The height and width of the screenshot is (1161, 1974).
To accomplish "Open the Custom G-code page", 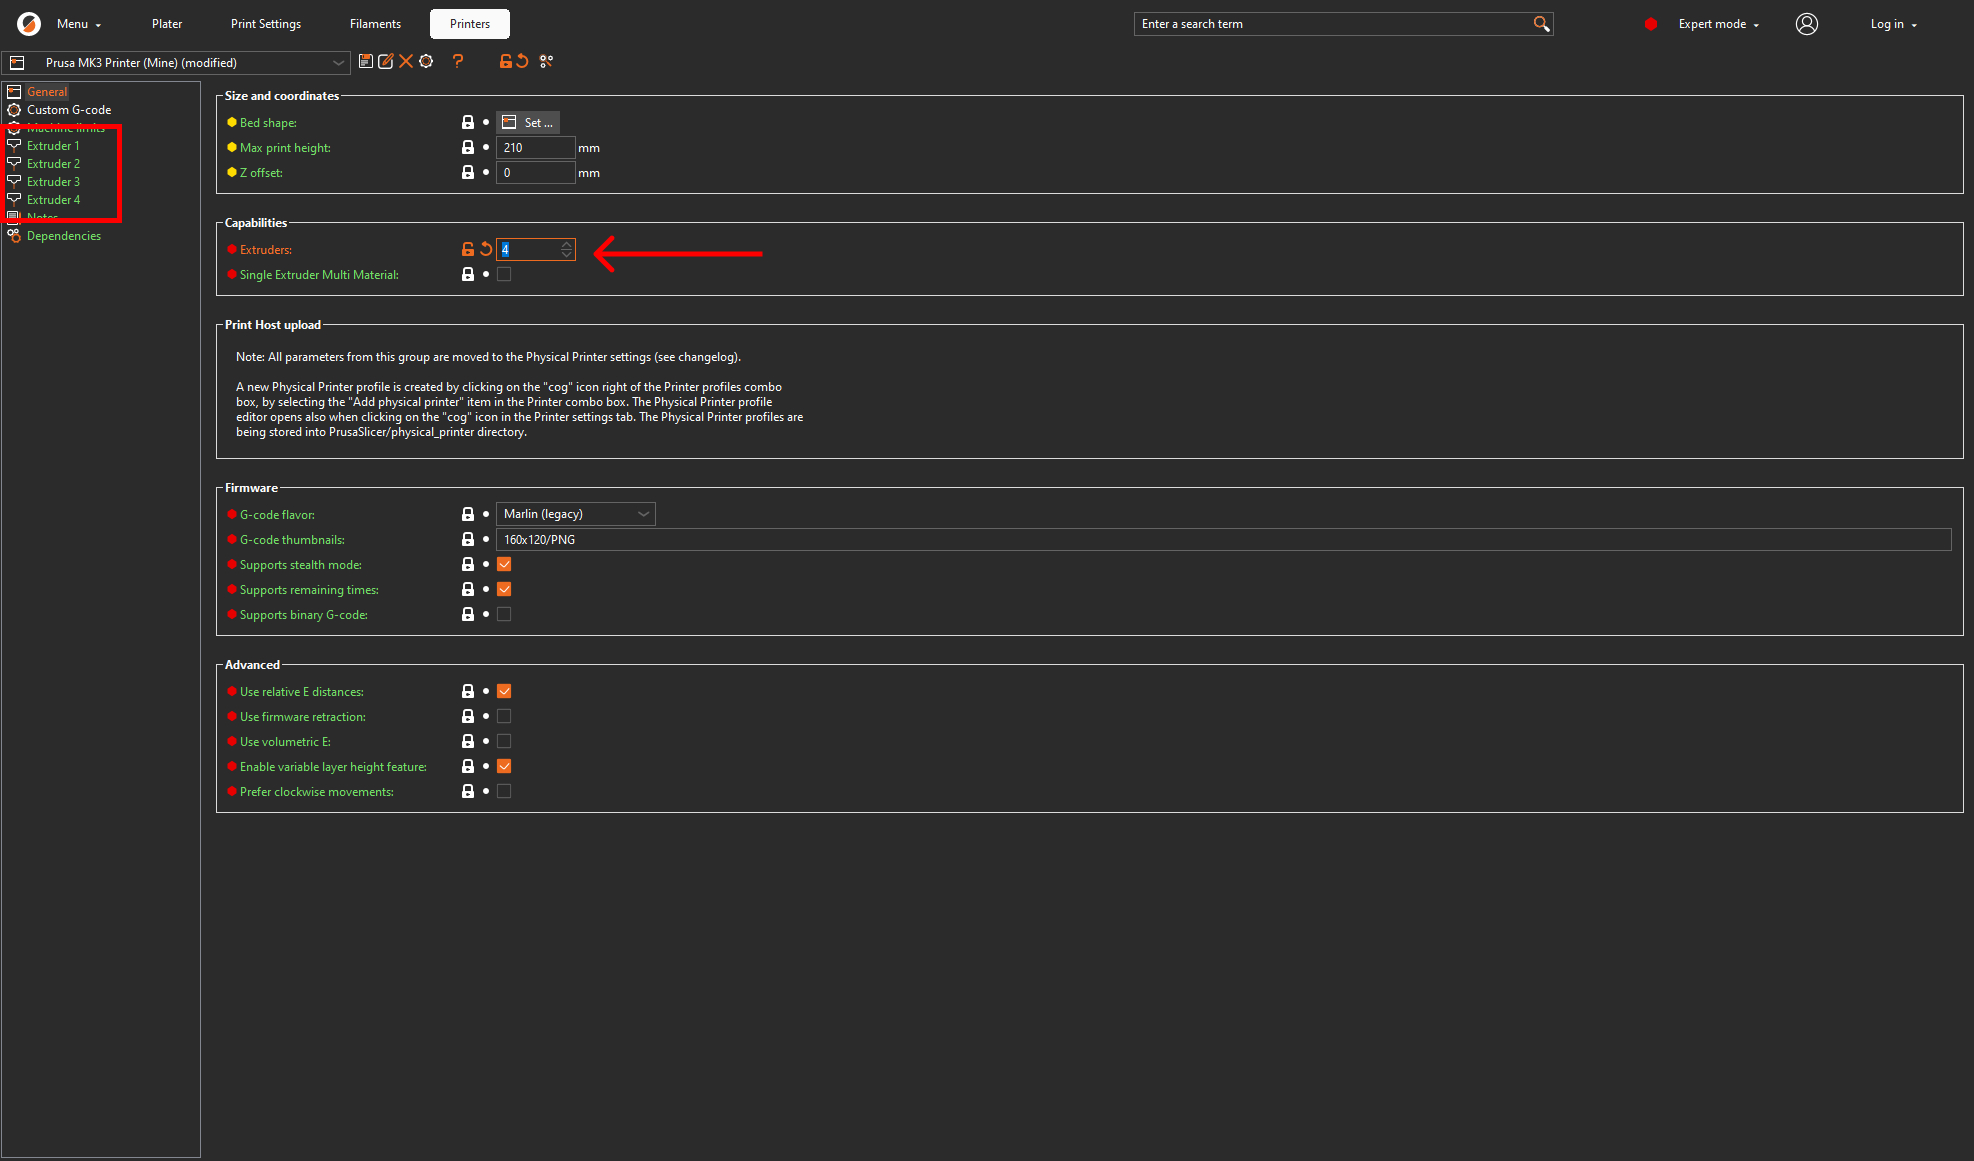I will pos(69,110).
